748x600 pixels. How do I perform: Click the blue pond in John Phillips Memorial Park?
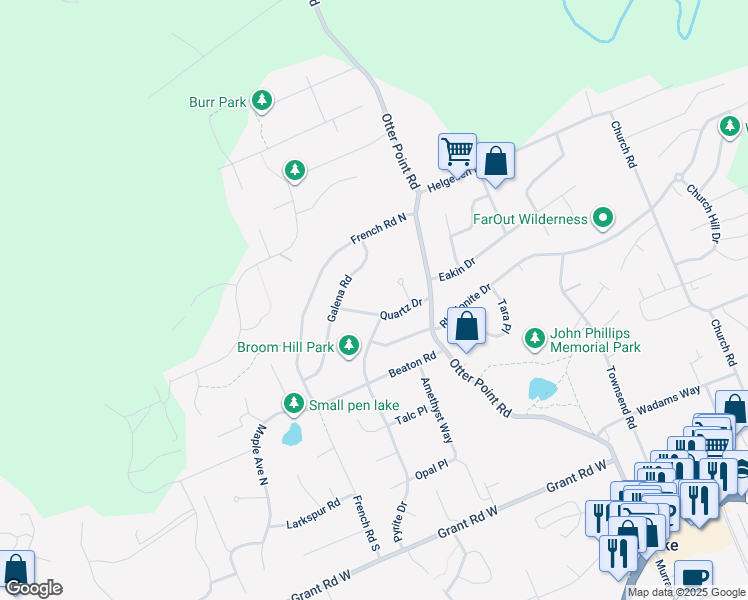pyautogui.click(x=541, y=389)
